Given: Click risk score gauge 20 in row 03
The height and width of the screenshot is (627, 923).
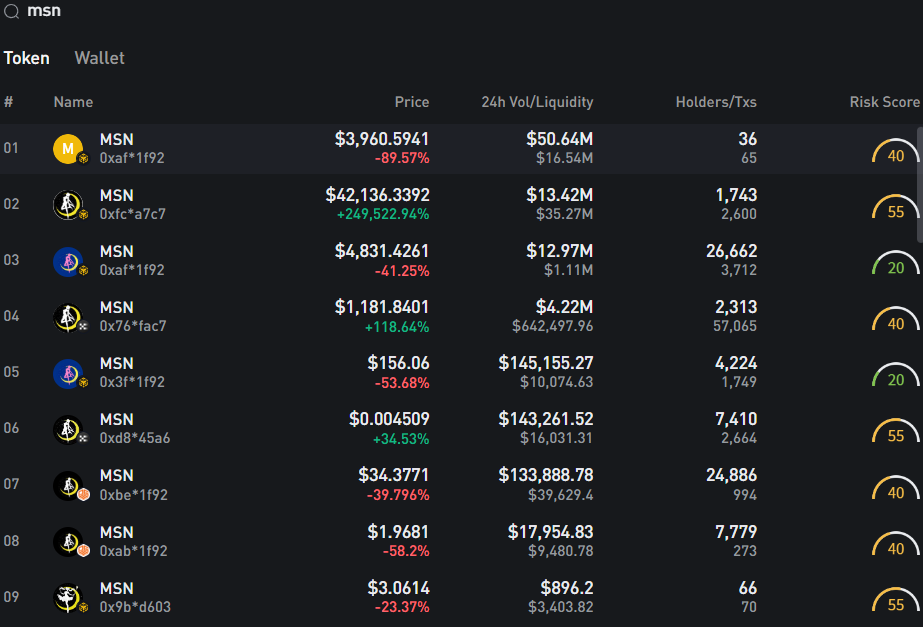Looking at the screenshot, I should click(895, 267).
